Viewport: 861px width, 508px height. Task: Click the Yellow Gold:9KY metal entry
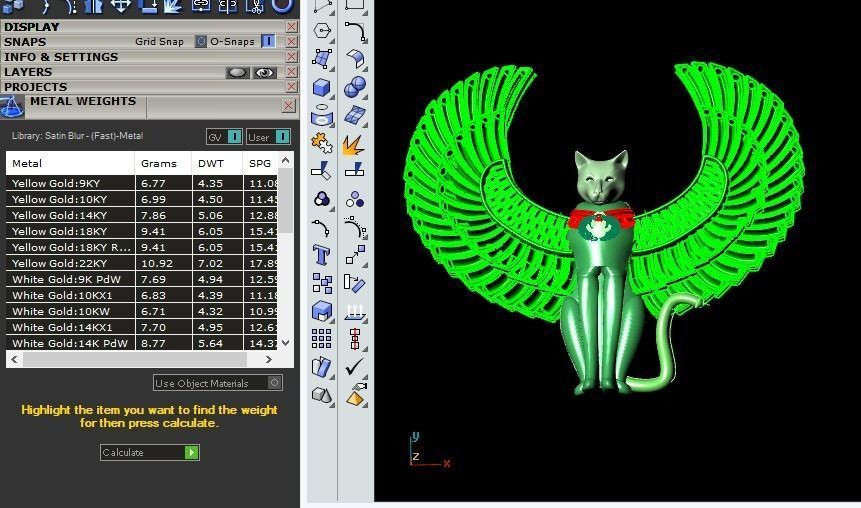56,183
